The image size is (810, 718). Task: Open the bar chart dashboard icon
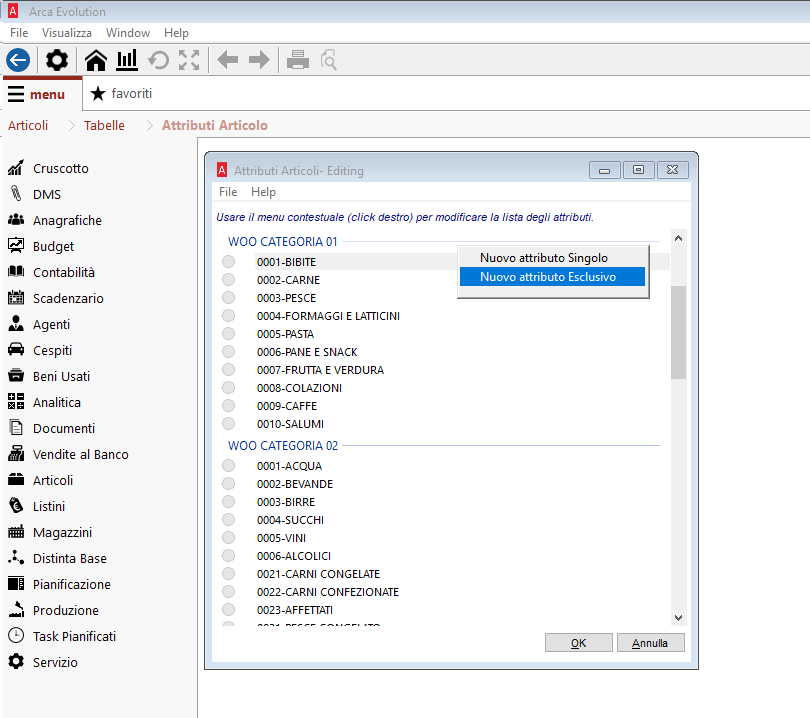tap(127, 60)
